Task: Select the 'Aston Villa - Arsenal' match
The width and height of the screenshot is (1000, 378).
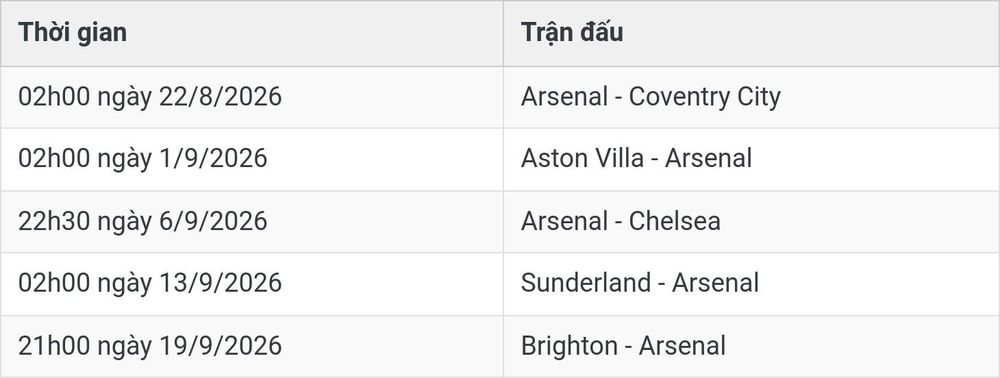Action: (751, 159)
